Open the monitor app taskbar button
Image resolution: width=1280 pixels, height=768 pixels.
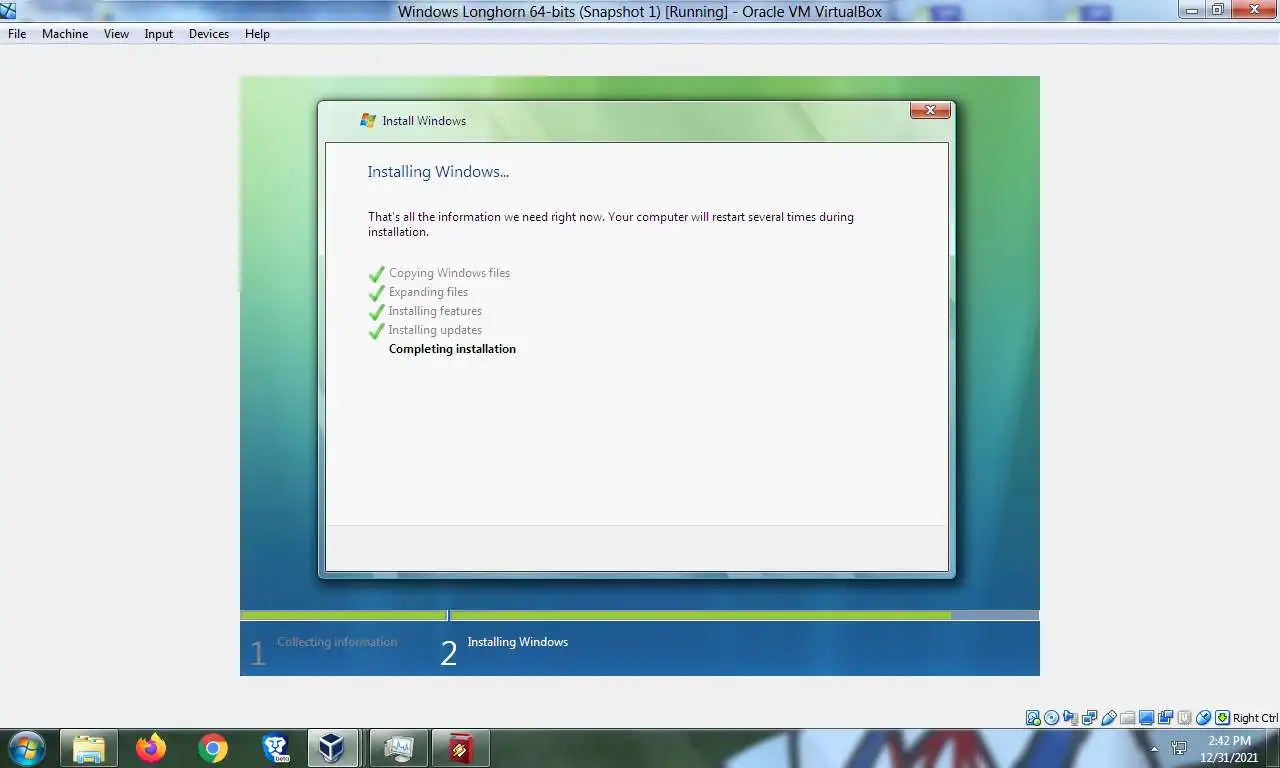399,748
